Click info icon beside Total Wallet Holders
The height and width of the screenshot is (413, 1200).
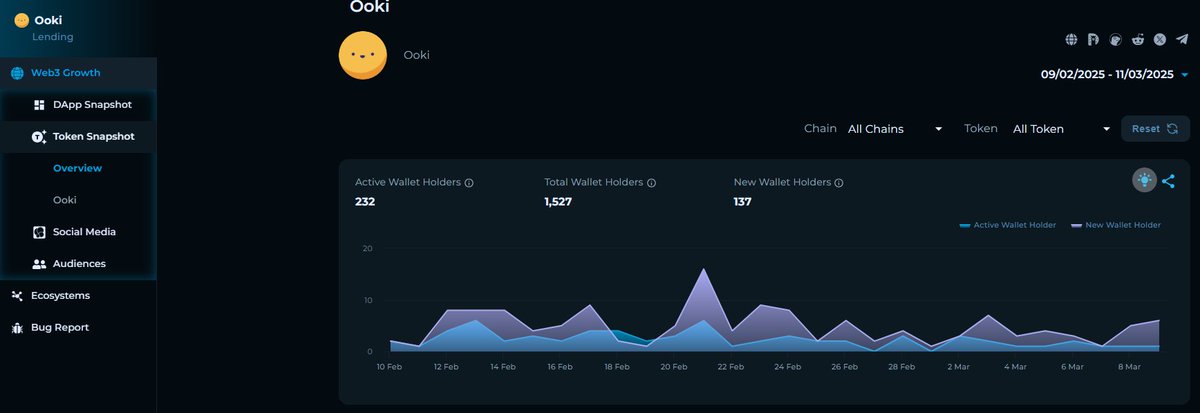(652, 183)
